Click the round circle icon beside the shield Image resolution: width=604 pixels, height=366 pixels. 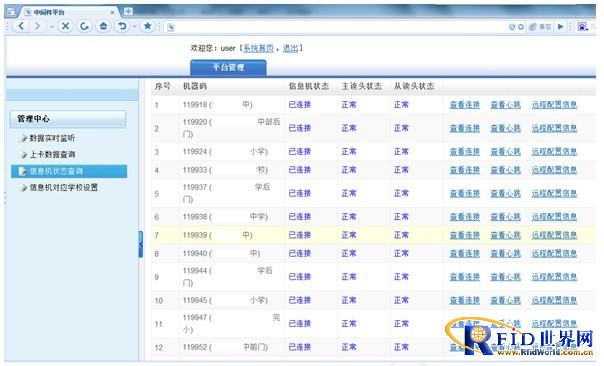coord(521,27)
